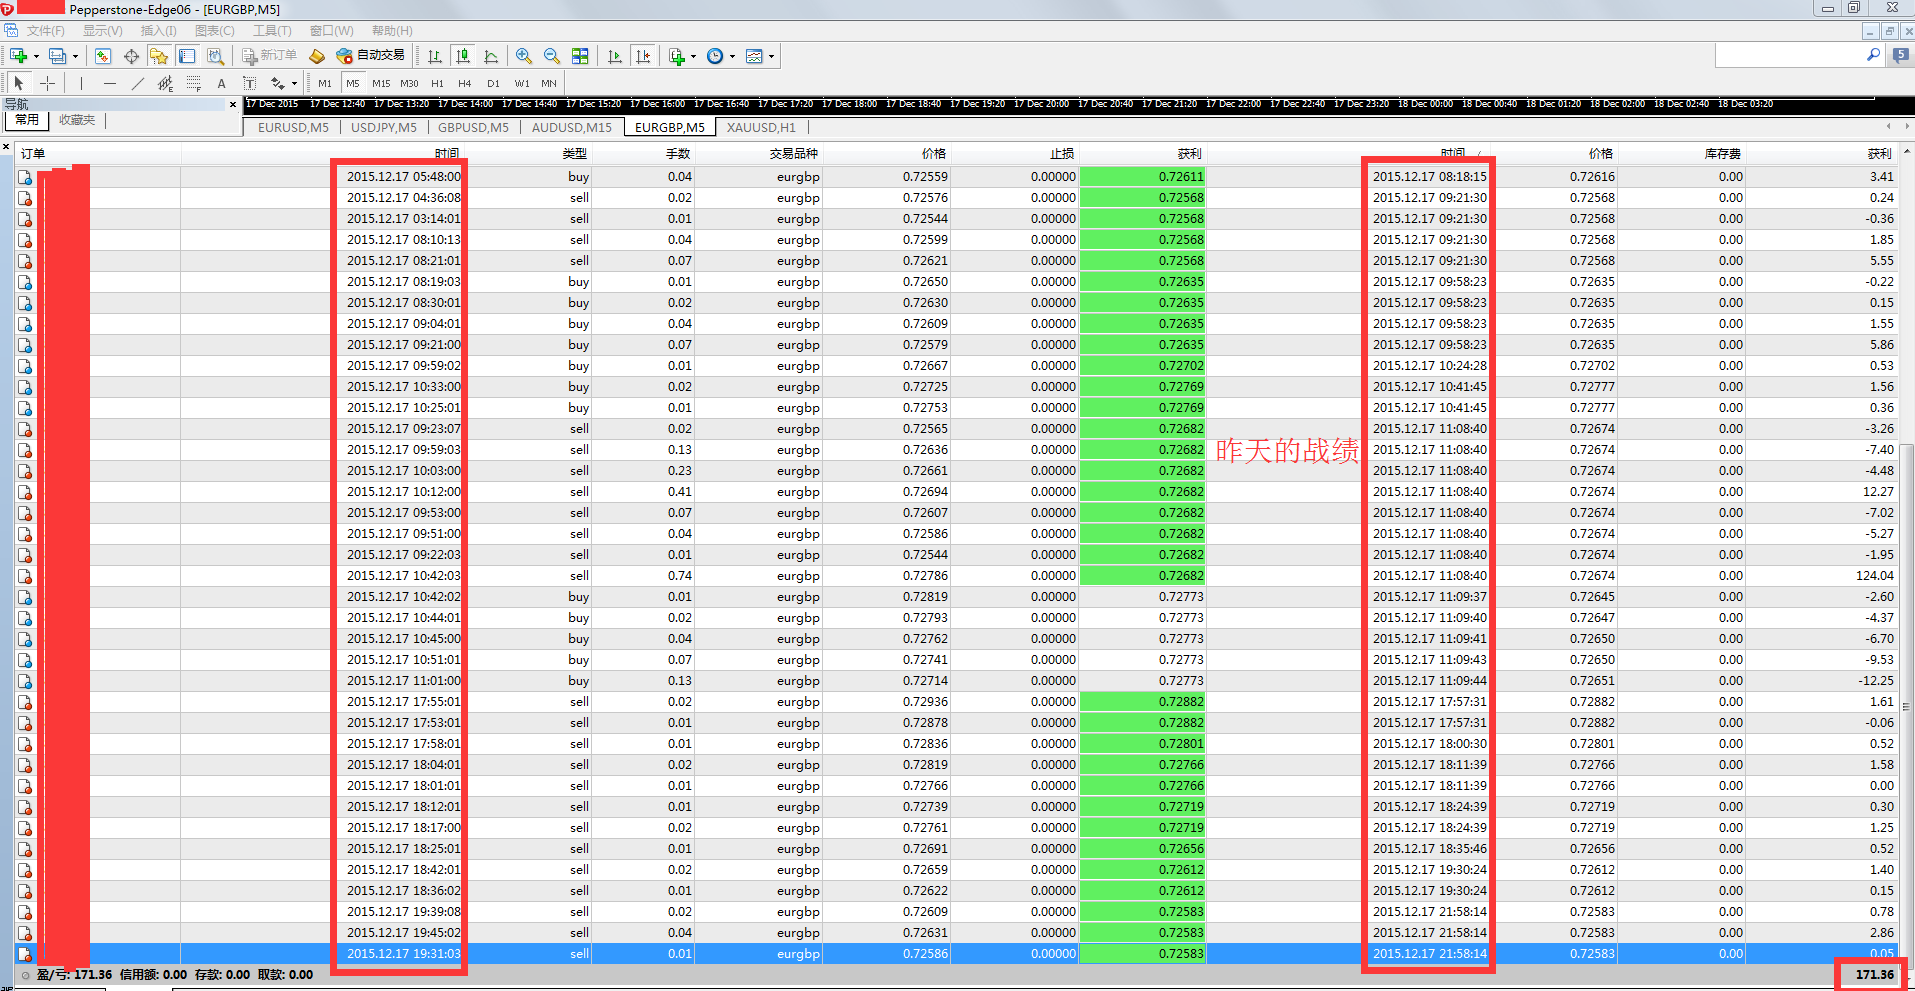
Task: Expand the arrows tool dropdown
Action: 294,84
